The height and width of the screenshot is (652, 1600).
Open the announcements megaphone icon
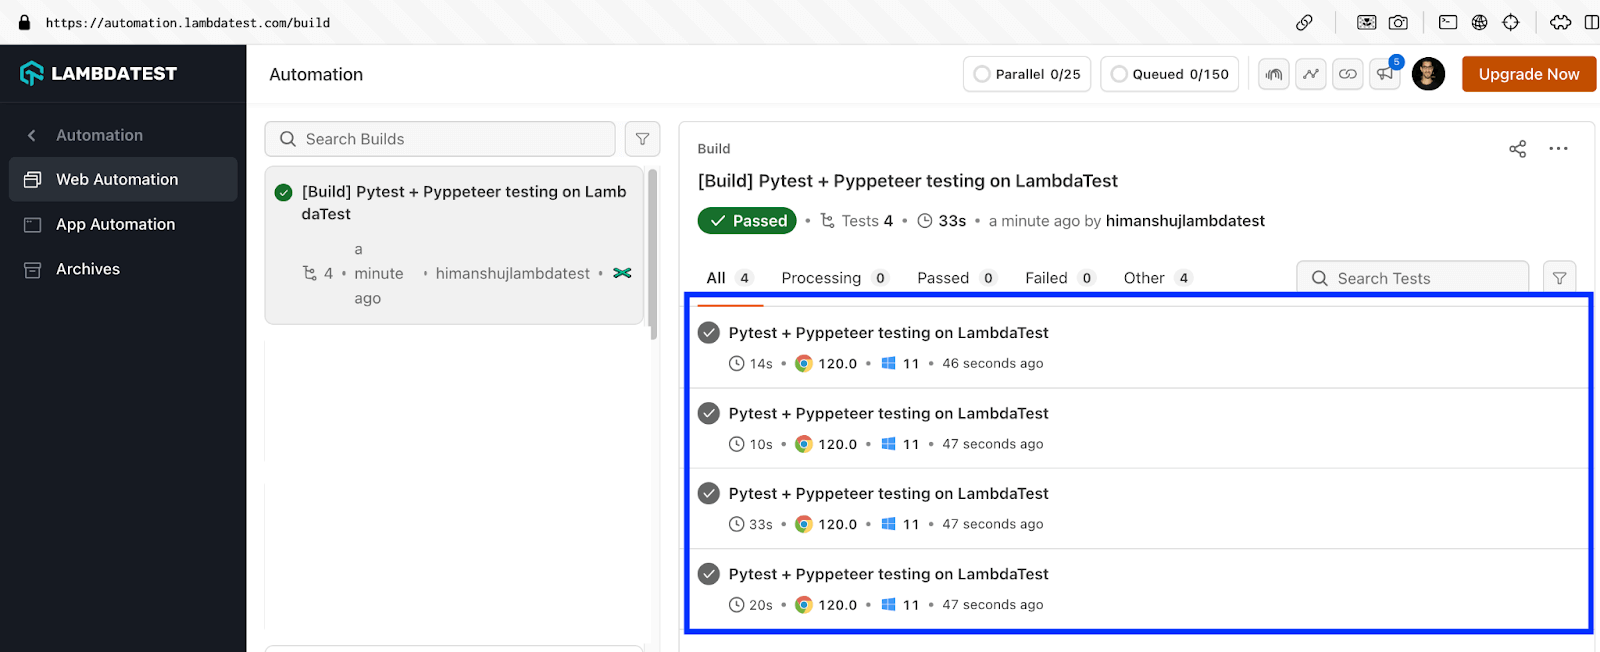point(1385,74)
